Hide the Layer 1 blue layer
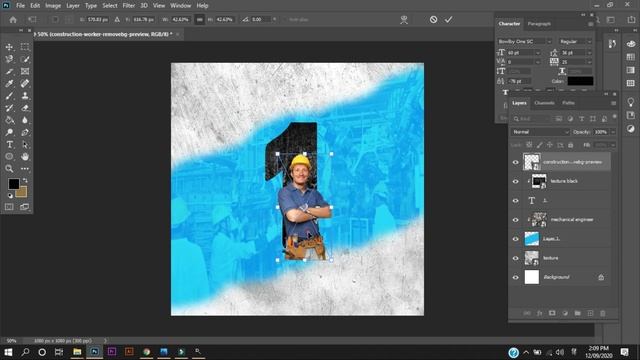Screen dimensions: 640x360 pos(516,239)
